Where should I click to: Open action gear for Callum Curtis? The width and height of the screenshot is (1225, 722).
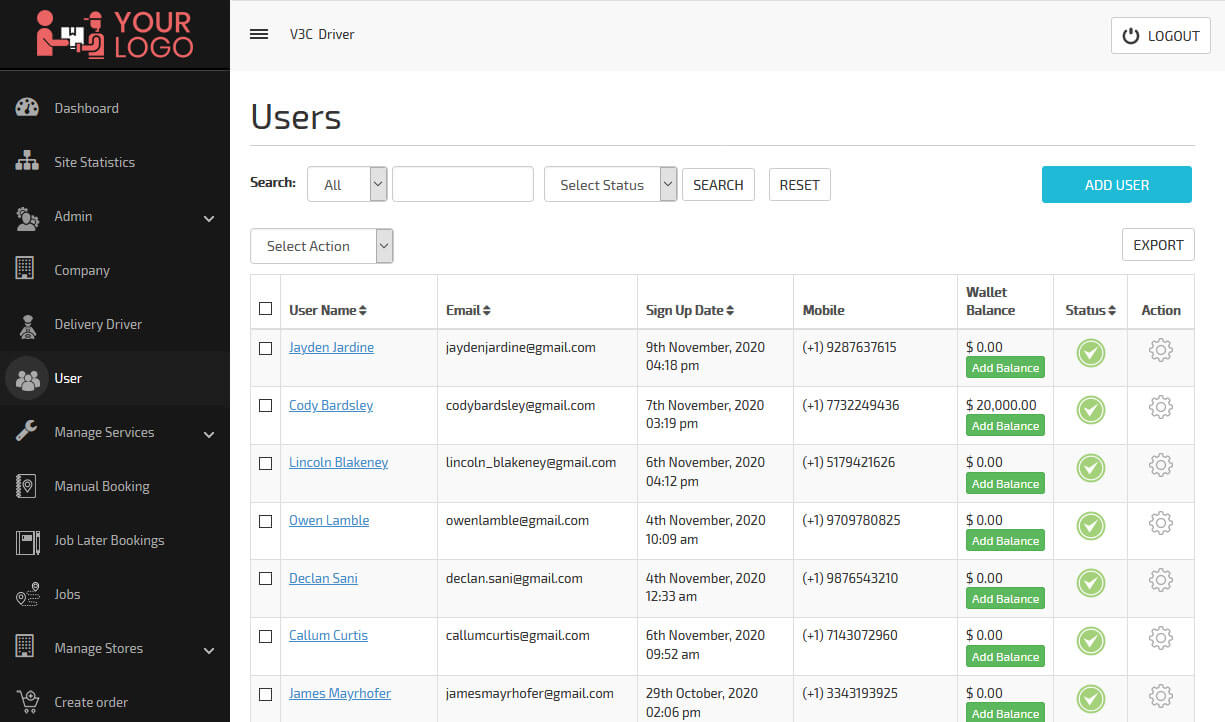1161,638
